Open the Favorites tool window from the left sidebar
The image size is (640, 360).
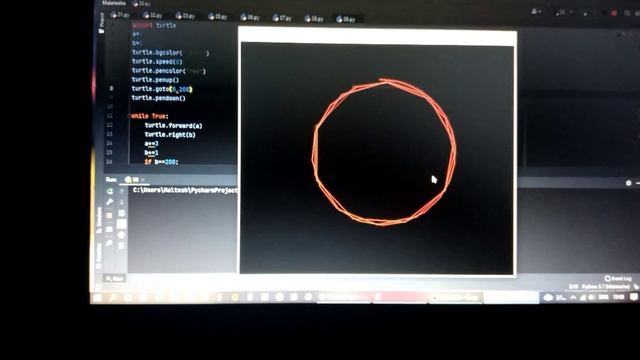pos(98,256)
